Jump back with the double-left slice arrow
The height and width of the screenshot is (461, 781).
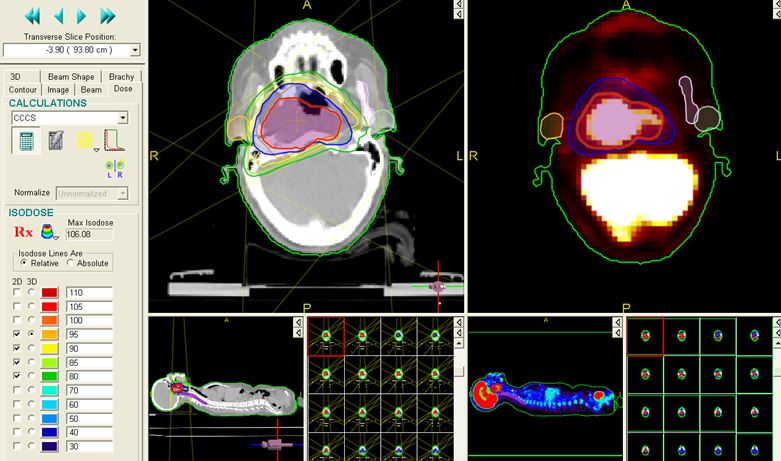[x=34, y=16]
